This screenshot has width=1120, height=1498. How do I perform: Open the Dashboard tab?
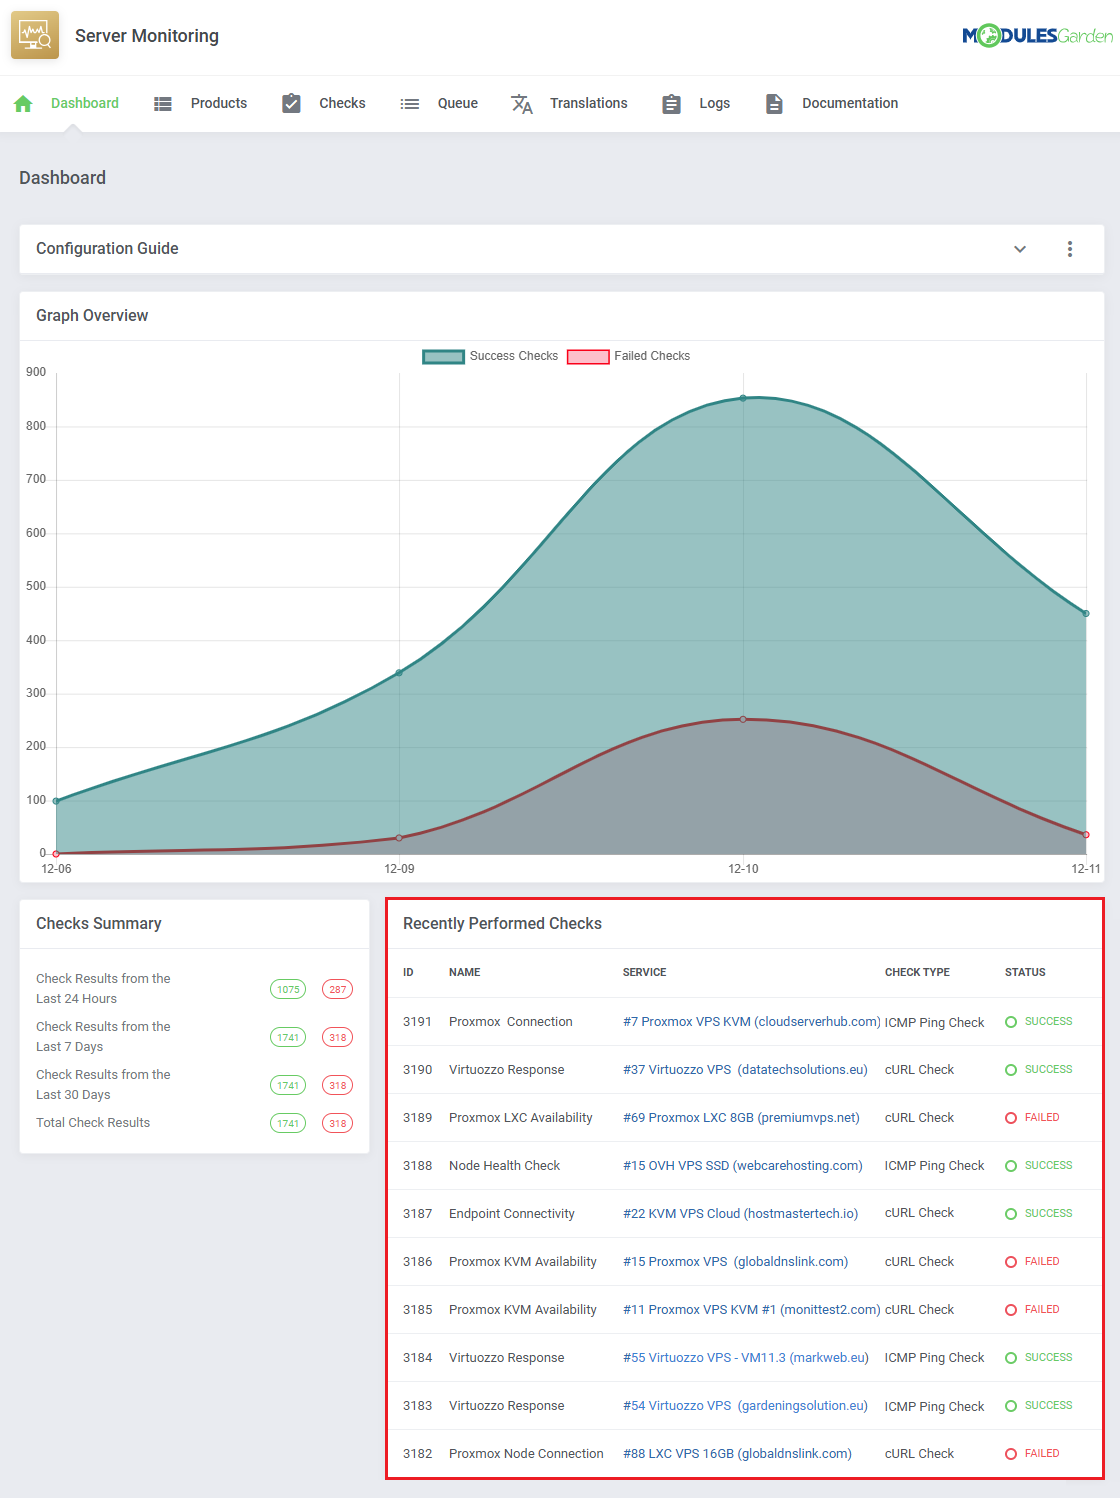85,103
